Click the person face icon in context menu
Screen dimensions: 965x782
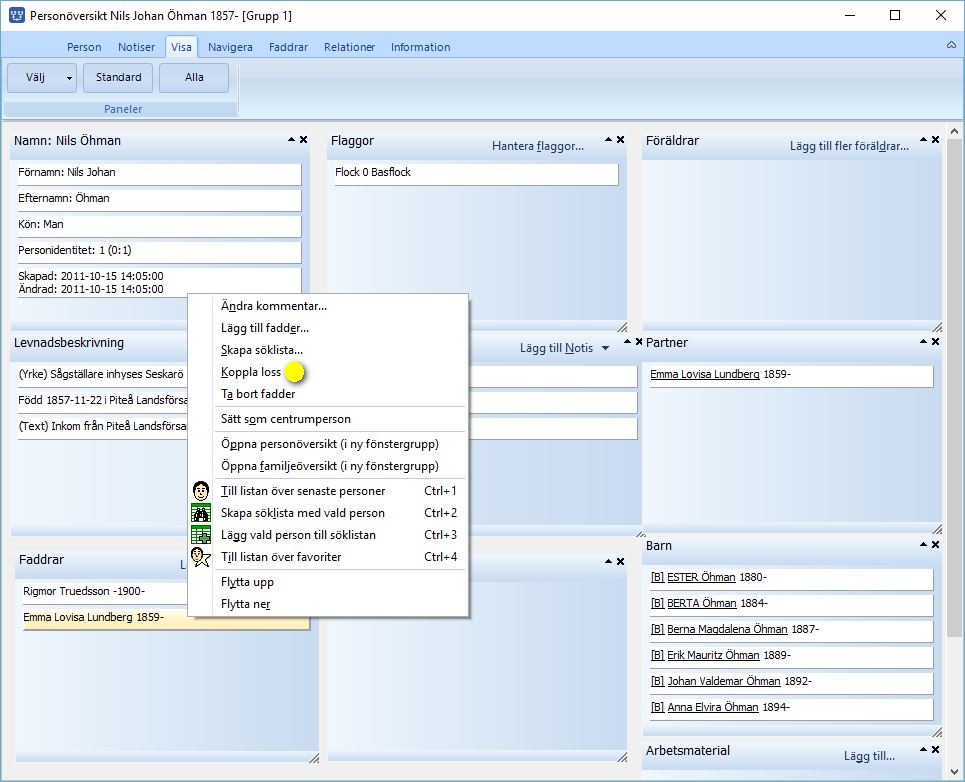click(201, 491)
